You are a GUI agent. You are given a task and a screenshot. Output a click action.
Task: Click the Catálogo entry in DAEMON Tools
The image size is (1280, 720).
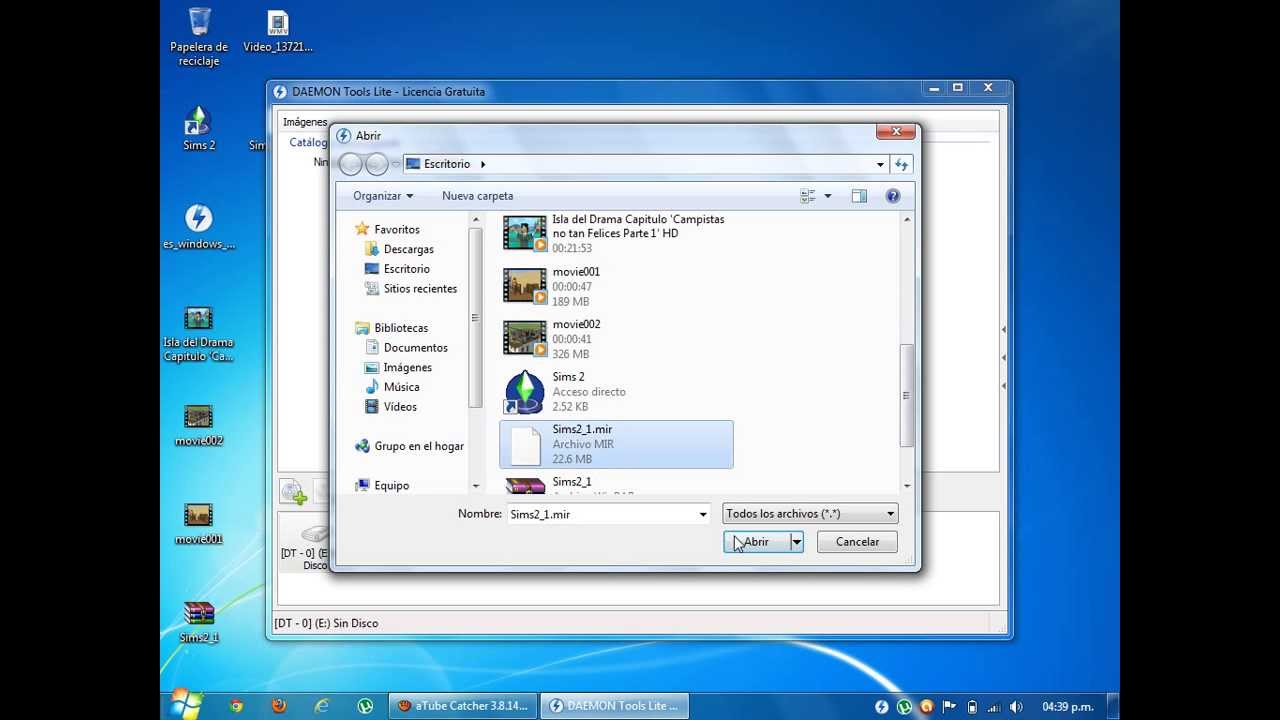click(308, 143)
